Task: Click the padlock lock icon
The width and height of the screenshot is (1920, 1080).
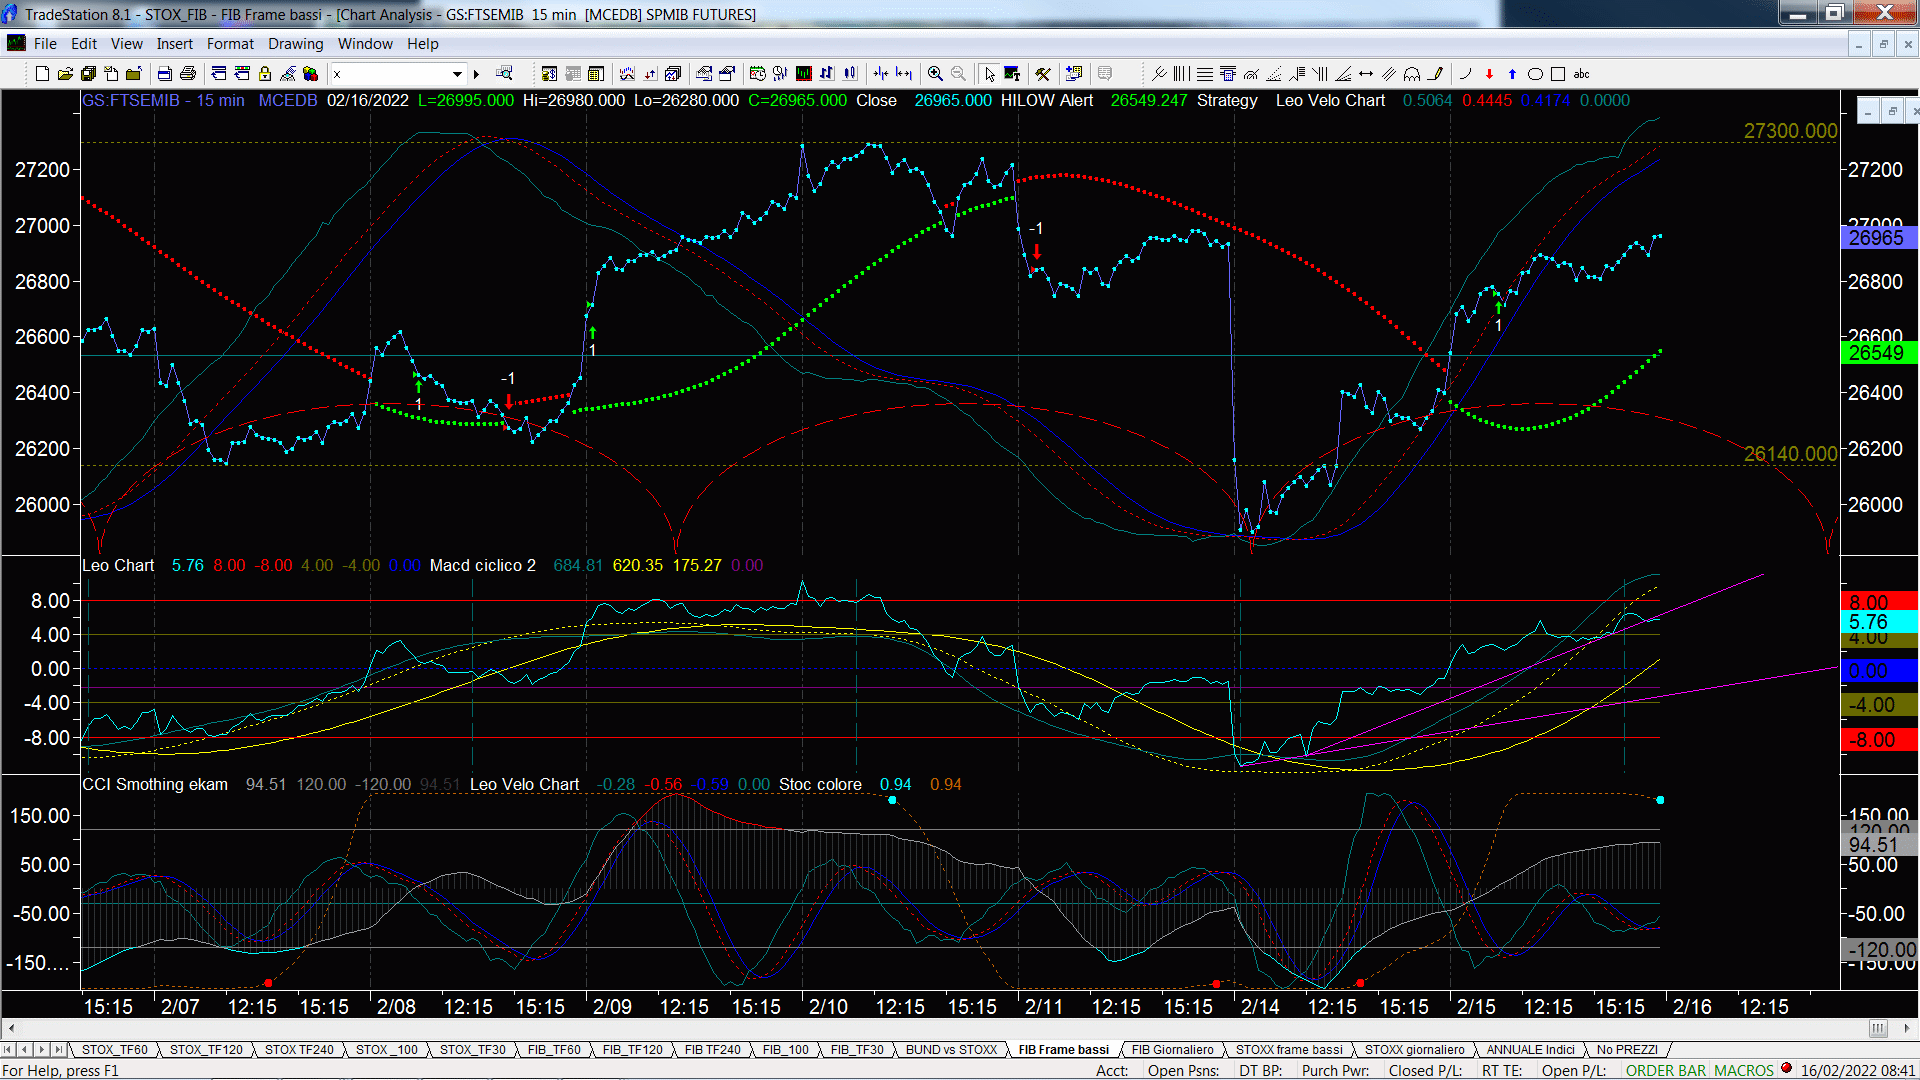Action: click(265, 74)
